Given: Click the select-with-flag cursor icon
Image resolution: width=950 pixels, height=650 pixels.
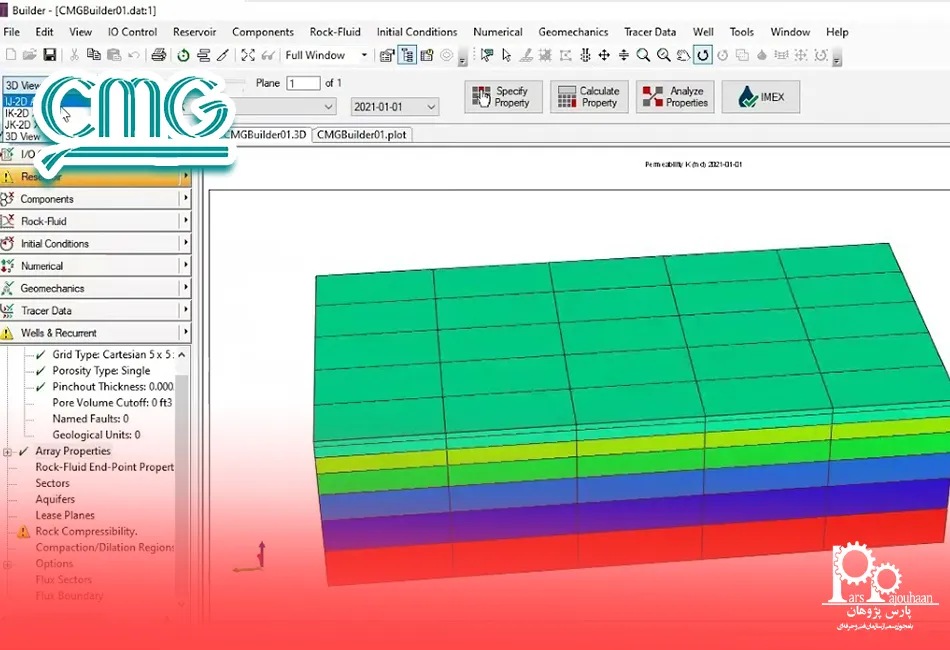Looking at the screenshot, I should pyautogui.click(x=487, y=56).
